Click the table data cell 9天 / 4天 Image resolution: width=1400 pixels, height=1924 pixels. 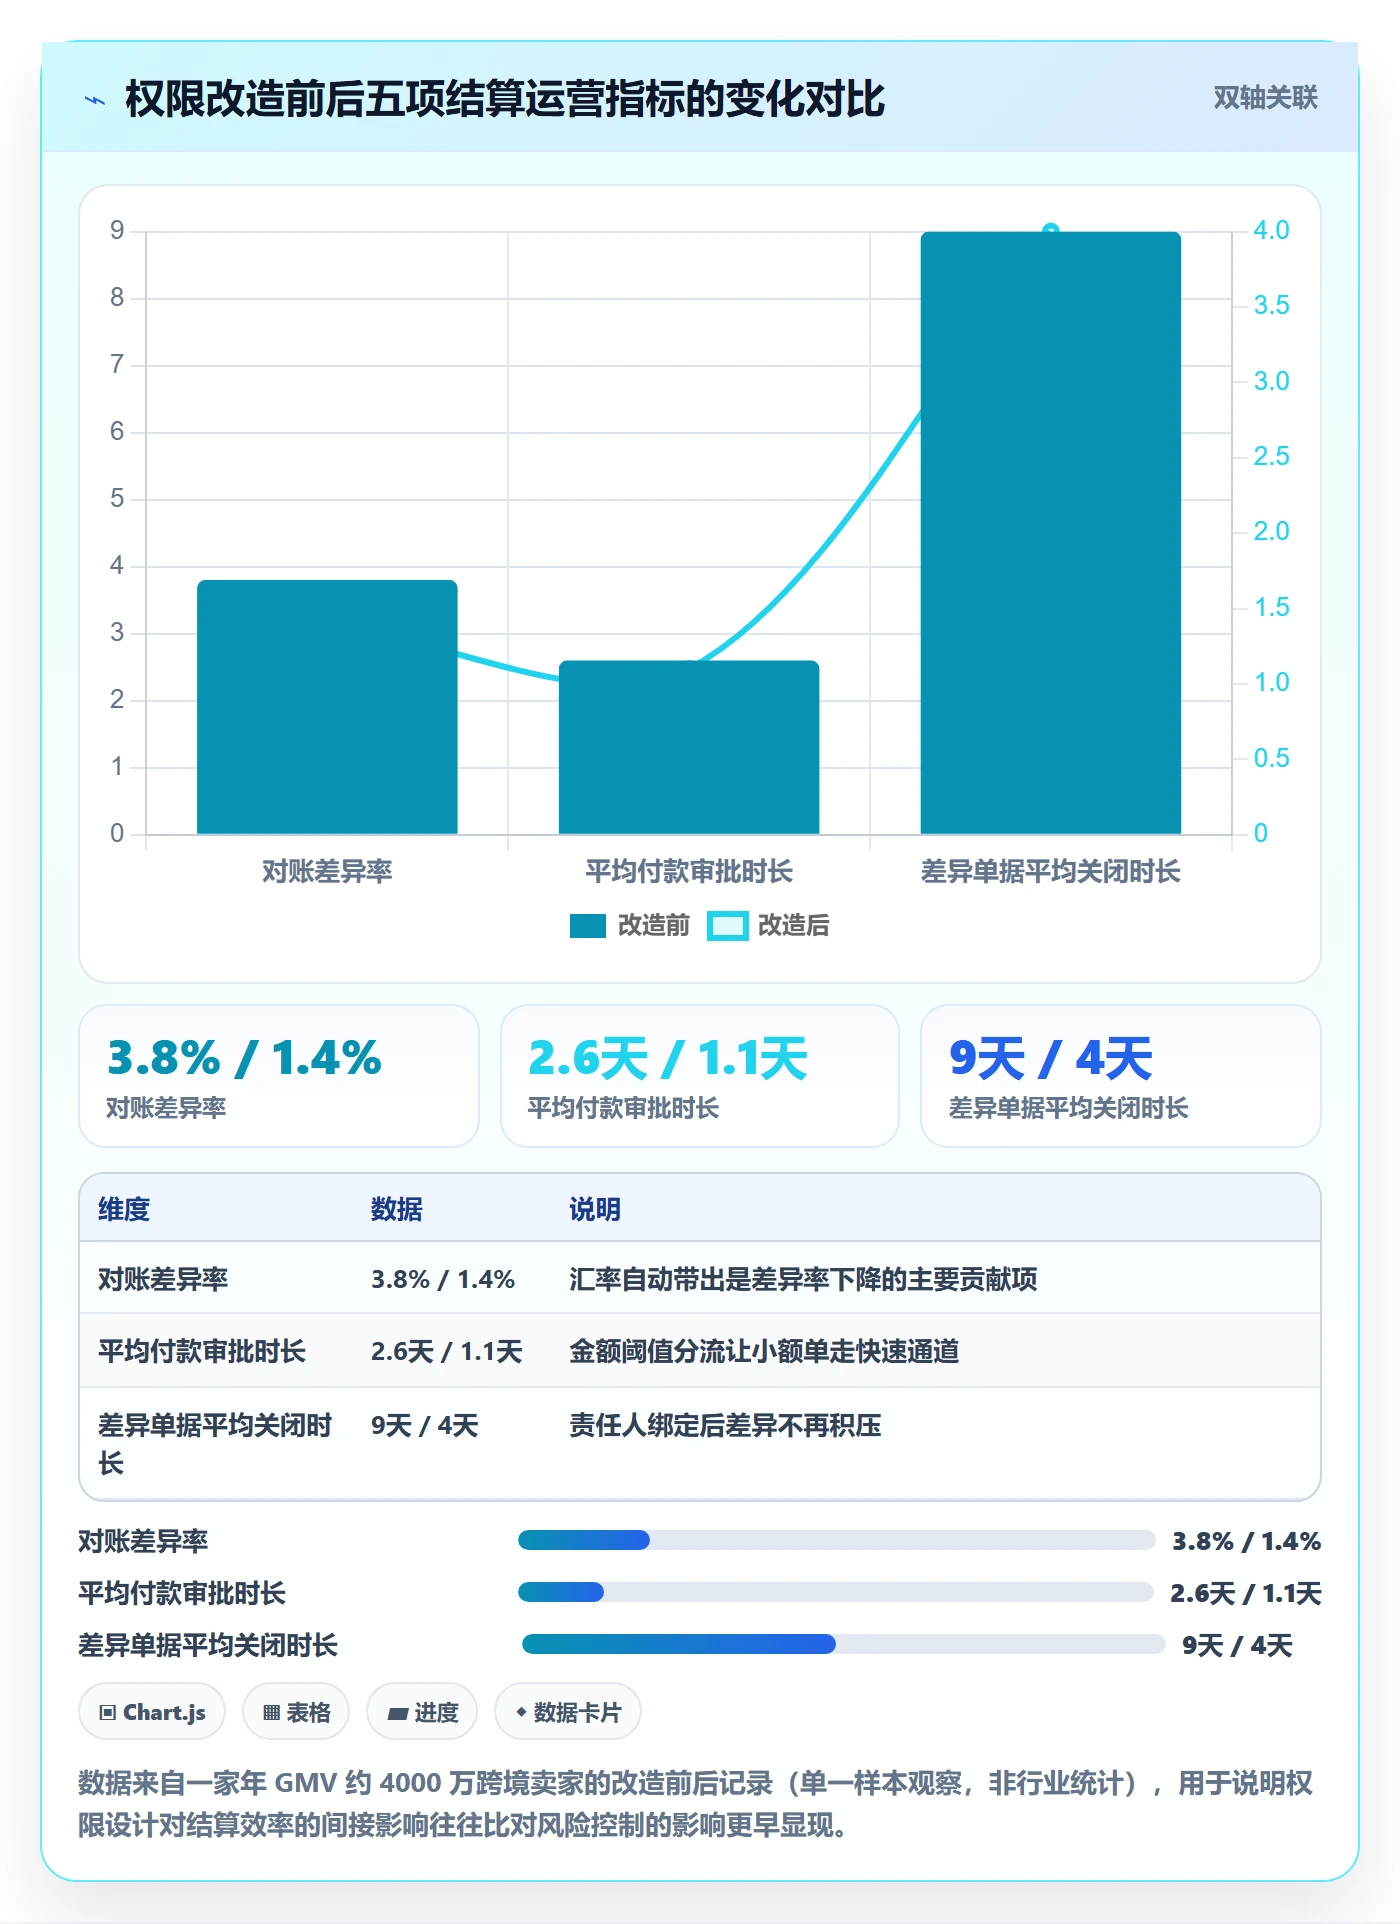coord(424,1425)
